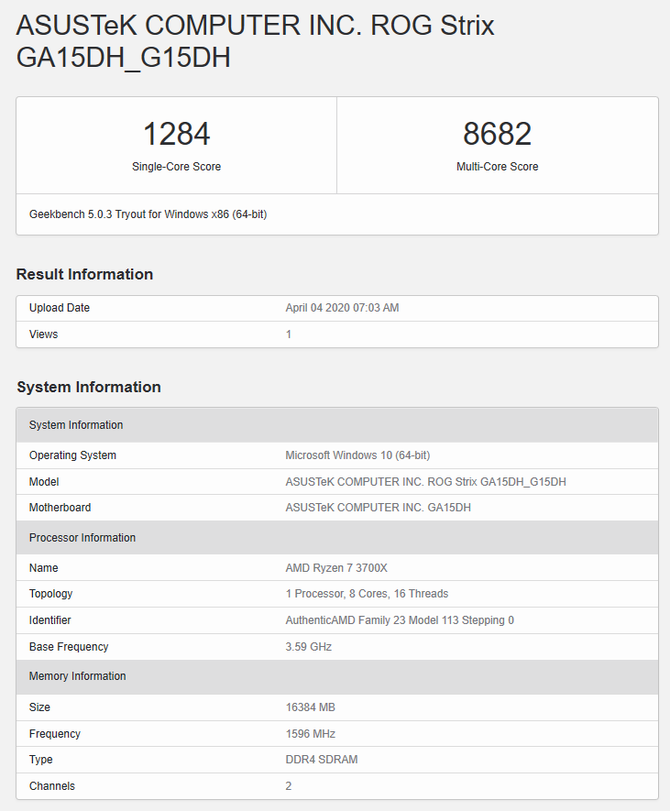Click the Single-Core Score label

point(176,167)
